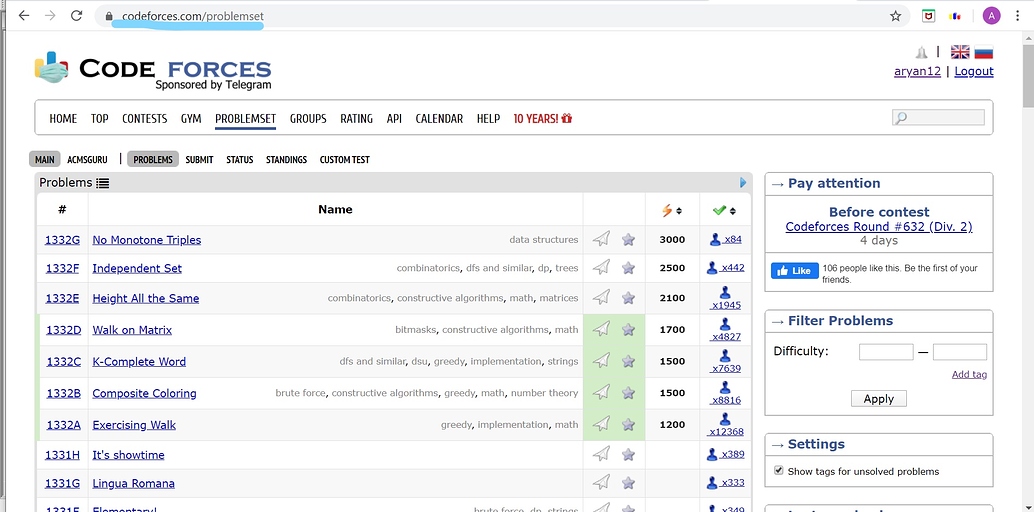Screen dimensions: 1034x512
Task: Reload the page with refresh icon
Action: (x=76, y=16)
